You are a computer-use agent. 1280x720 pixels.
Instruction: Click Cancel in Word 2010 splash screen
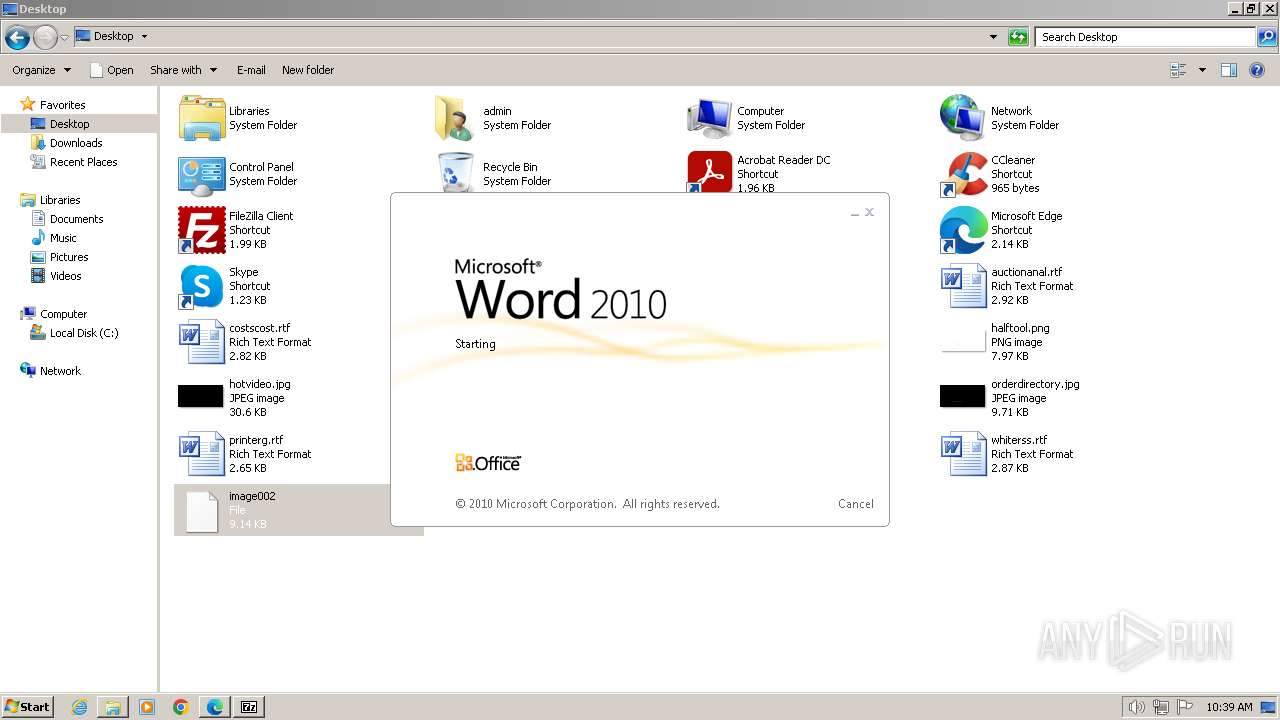[x=856, y=504]
